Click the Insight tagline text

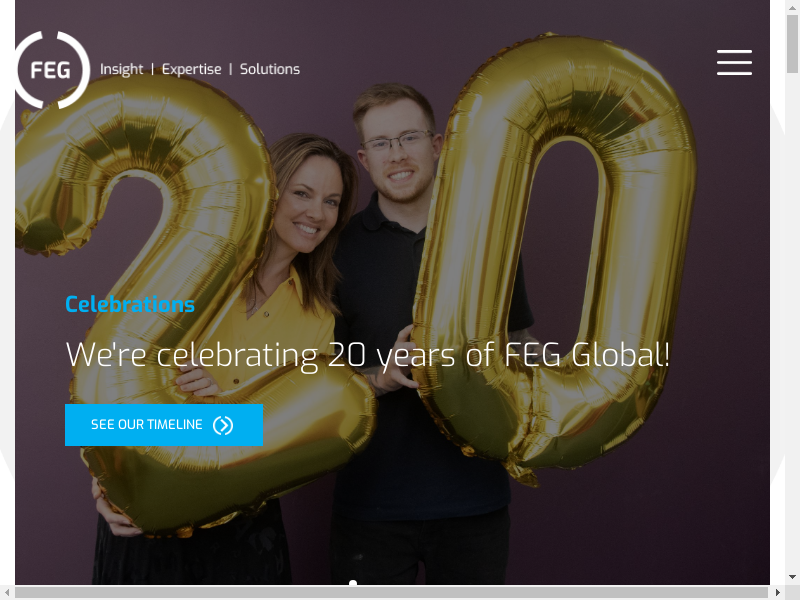(x=121, y=69)
